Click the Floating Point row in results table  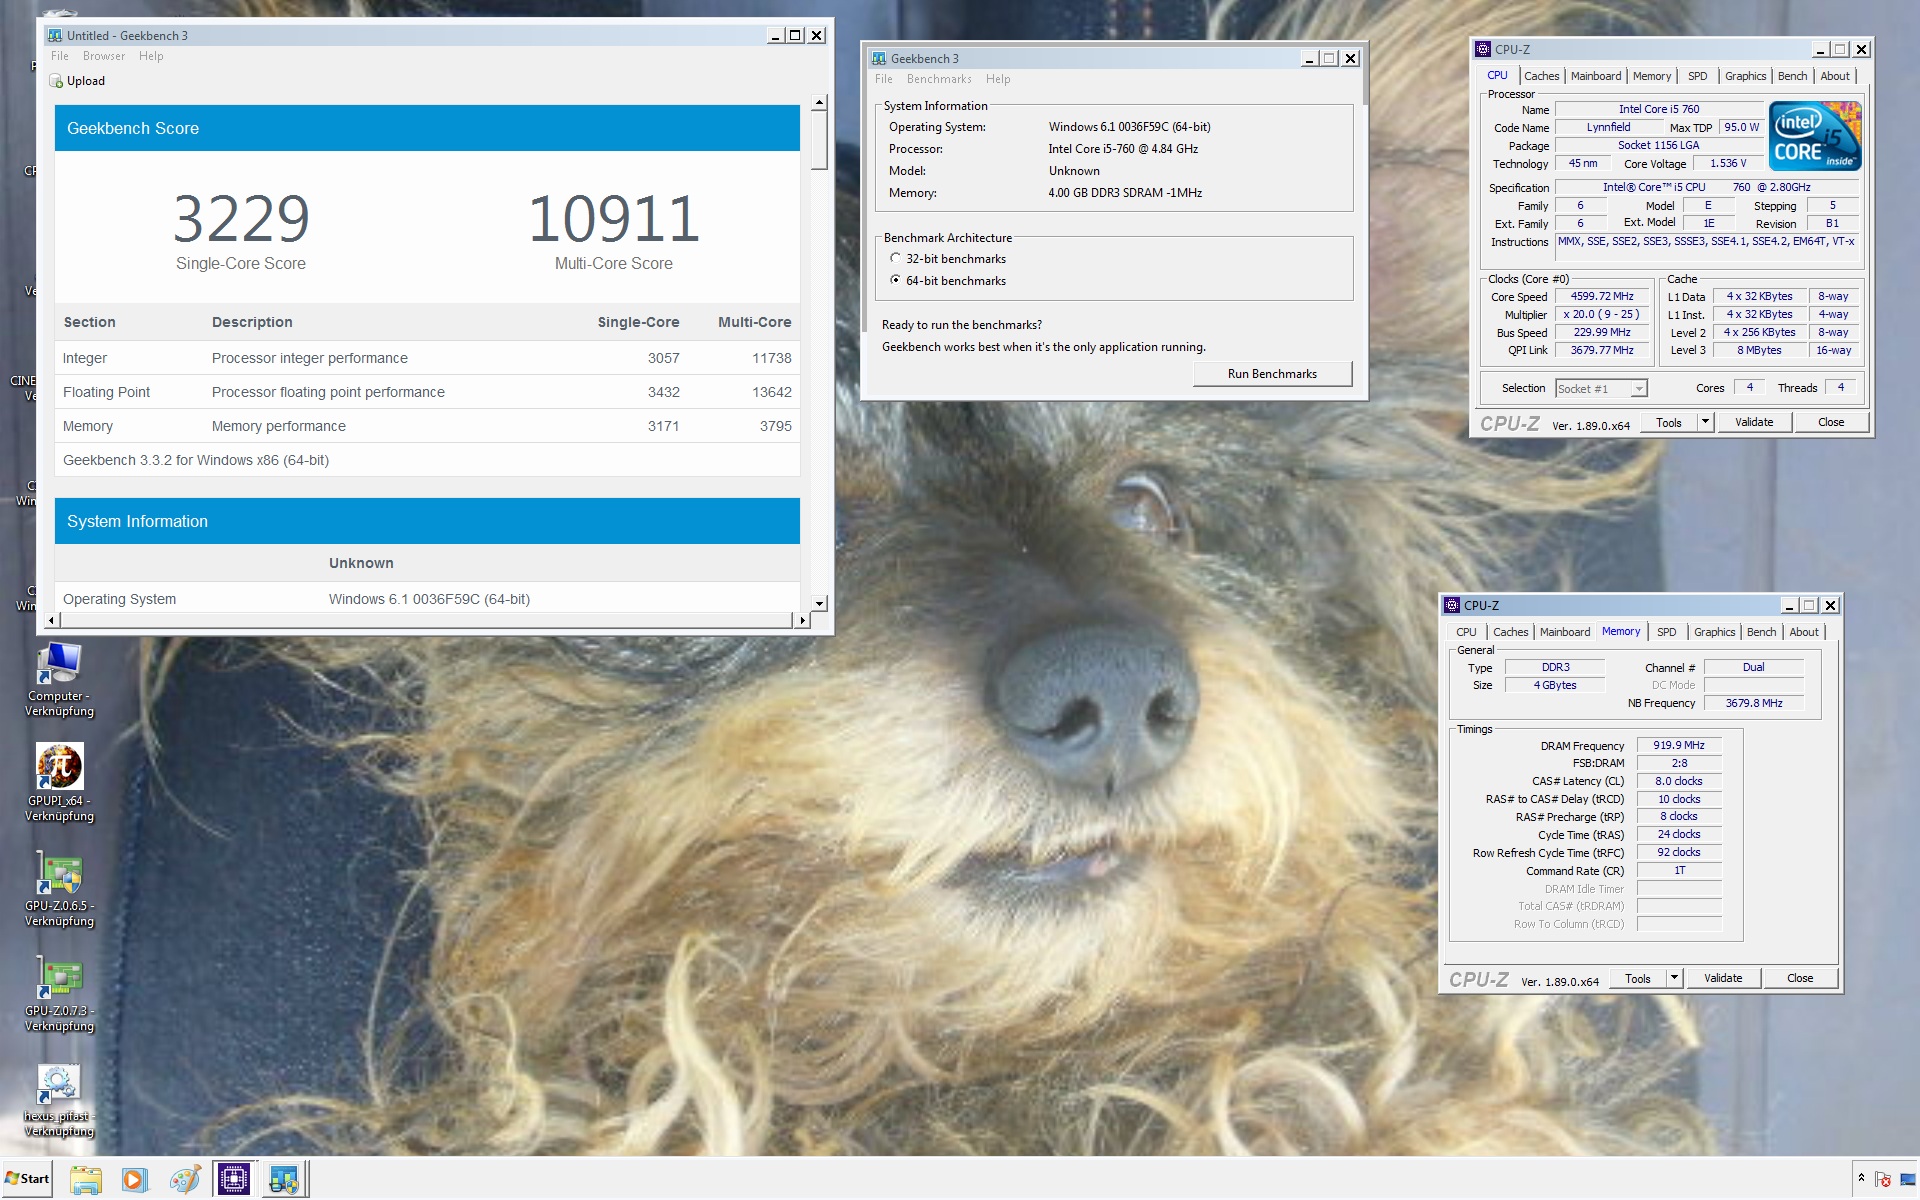click(x=427, y=392)
